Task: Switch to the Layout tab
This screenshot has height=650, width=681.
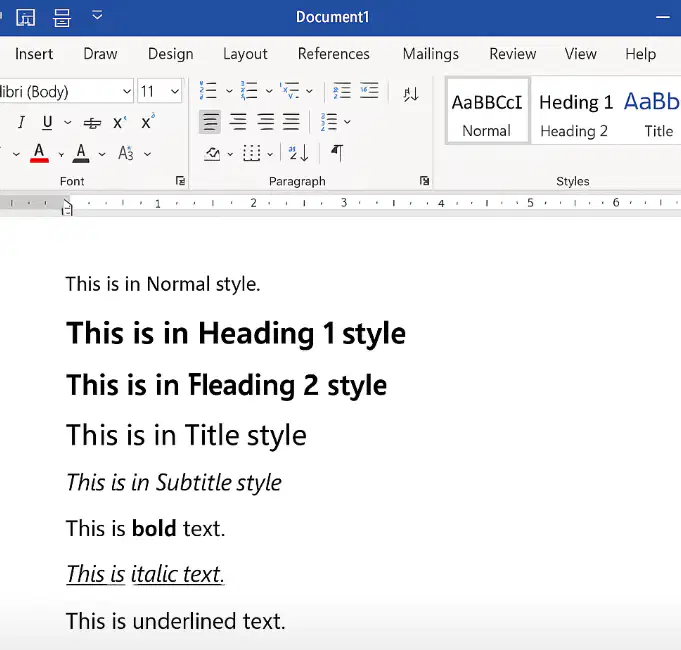Action: [x=245, y=54]
